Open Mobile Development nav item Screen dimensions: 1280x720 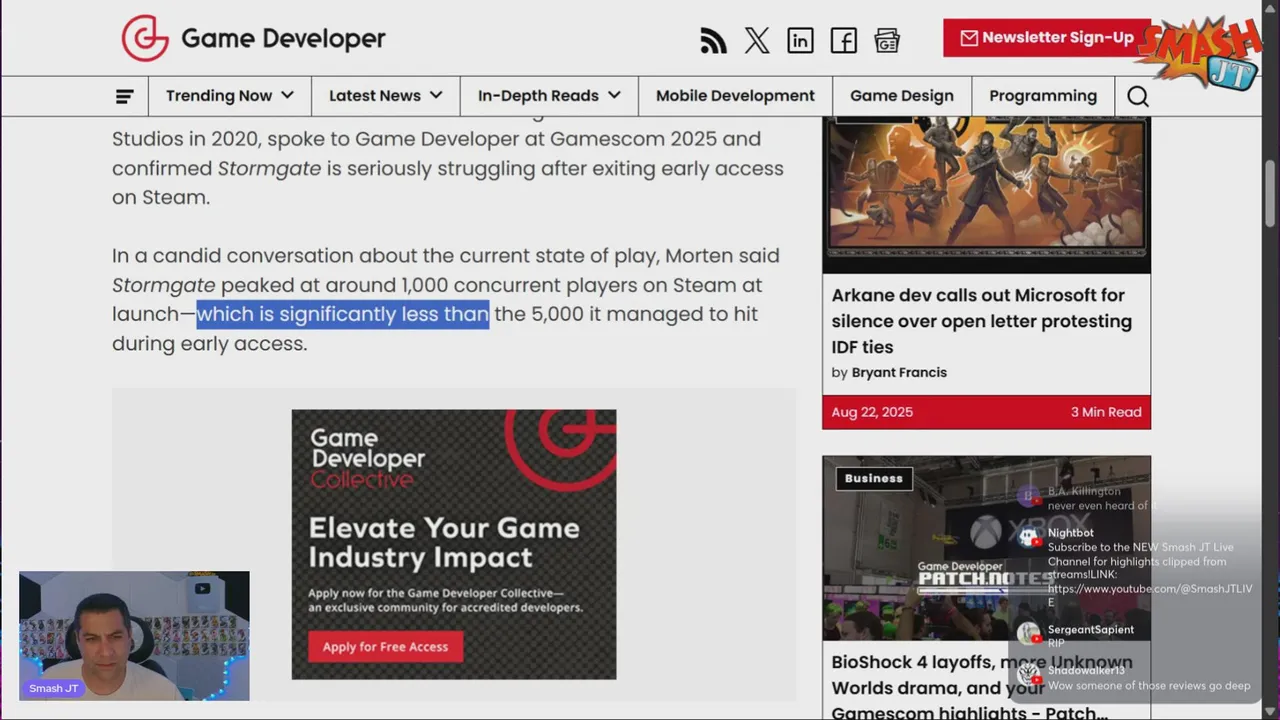click(x=735, y=96)
